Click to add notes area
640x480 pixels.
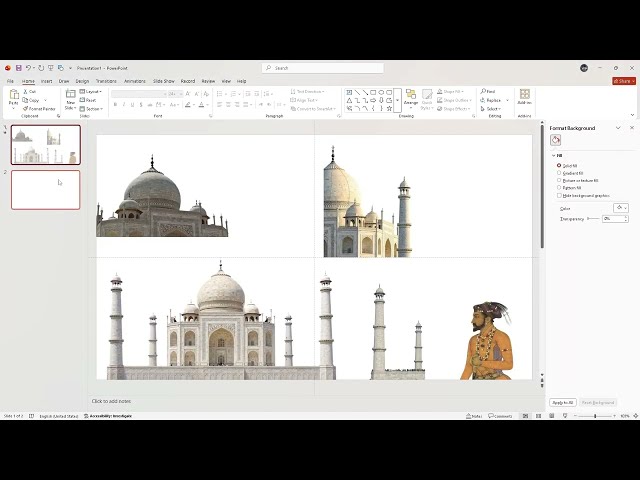[111, 401]
